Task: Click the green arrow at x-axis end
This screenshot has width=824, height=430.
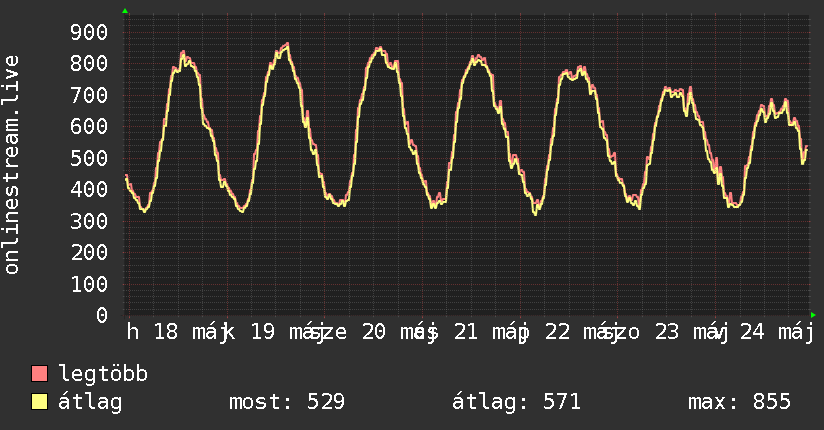Action: 813,315
